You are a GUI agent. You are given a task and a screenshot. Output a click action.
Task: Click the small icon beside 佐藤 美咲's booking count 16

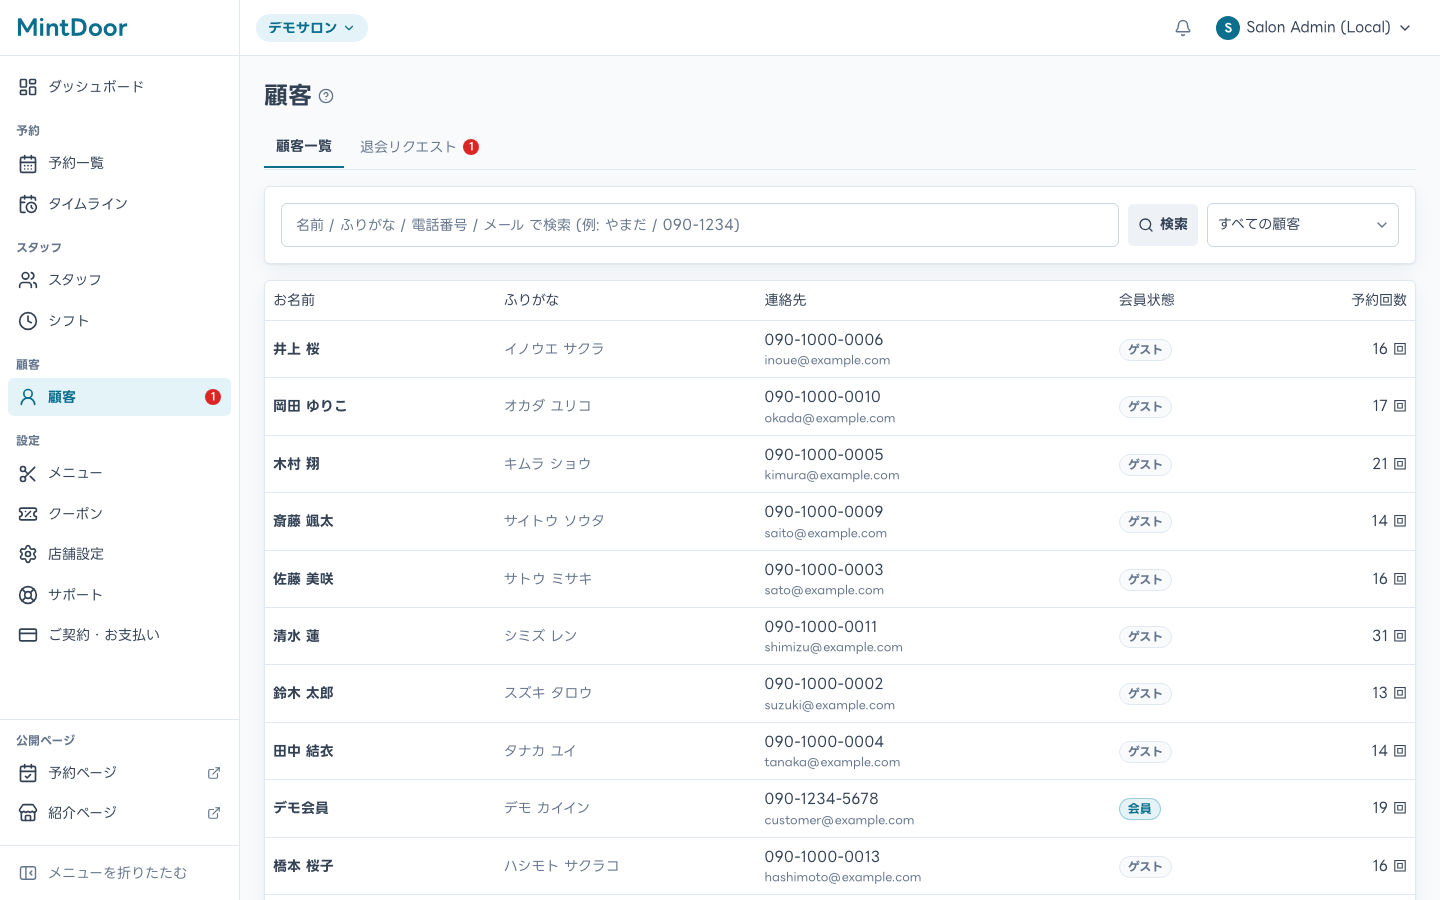coord(1400,579)
